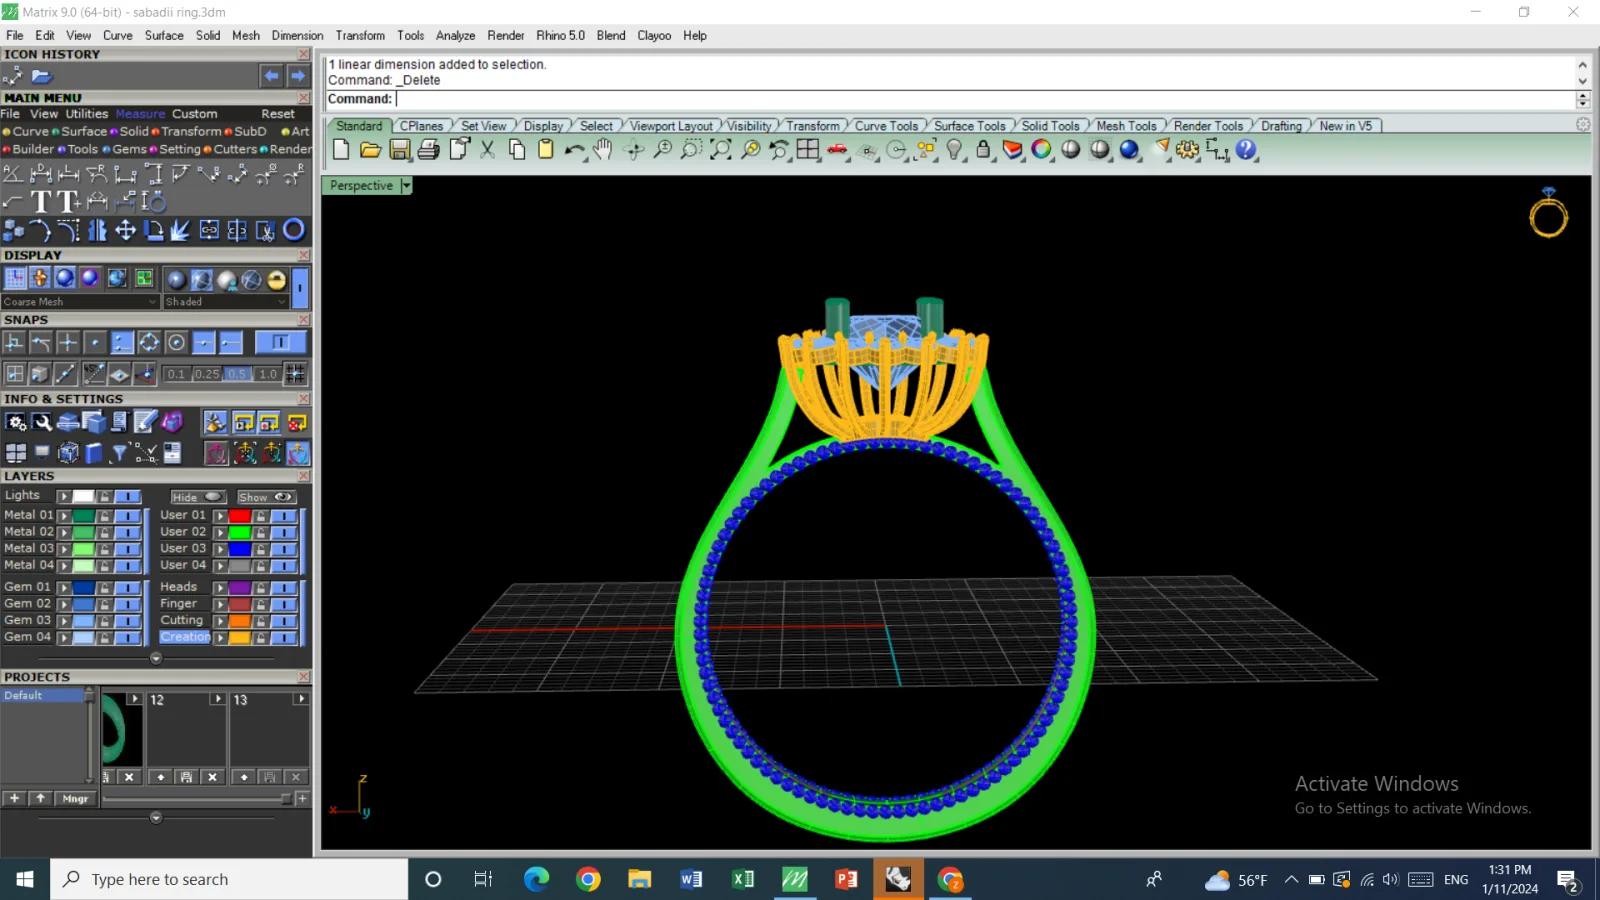Toggle the lock on the Lights layer
This screenshot has width=1600, height=900.
coord(105,496)
